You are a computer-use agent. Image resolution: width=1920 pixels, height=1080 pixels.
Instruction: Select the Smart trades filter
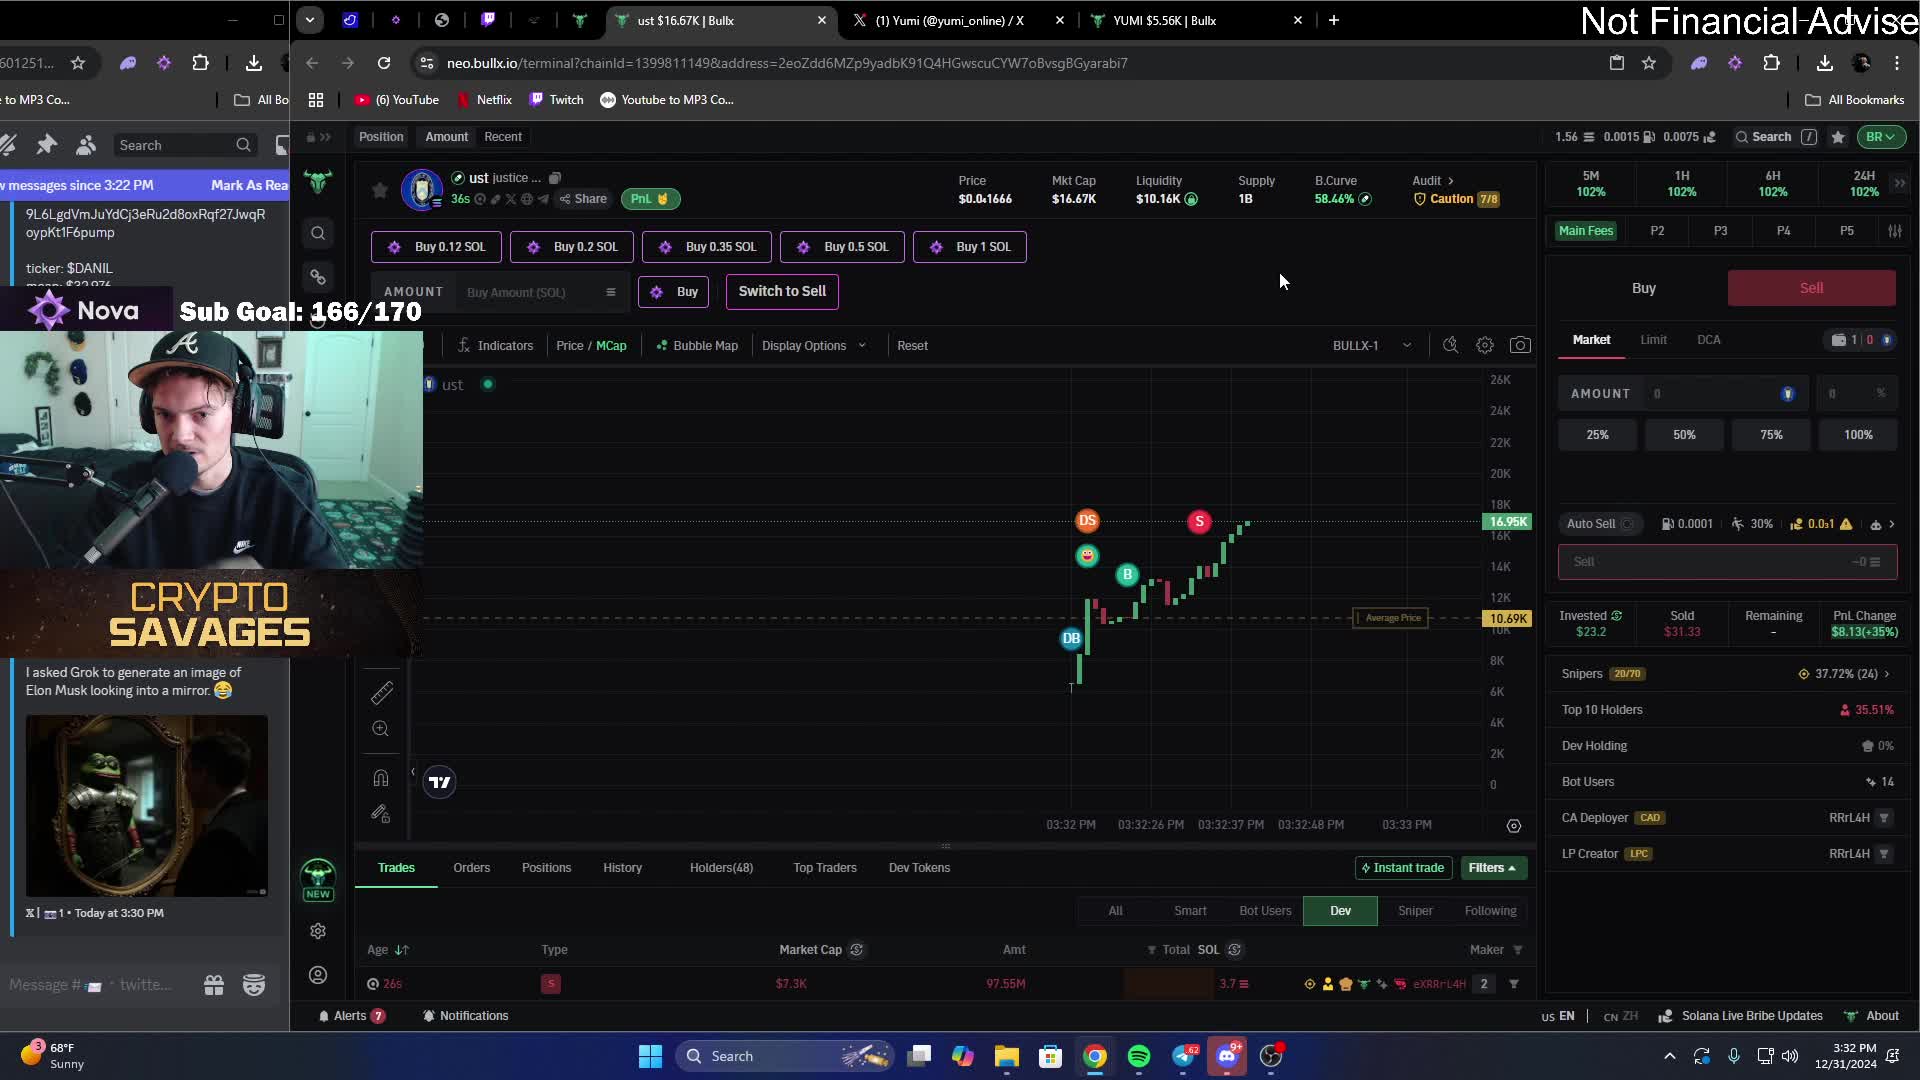coord(1190,911)
